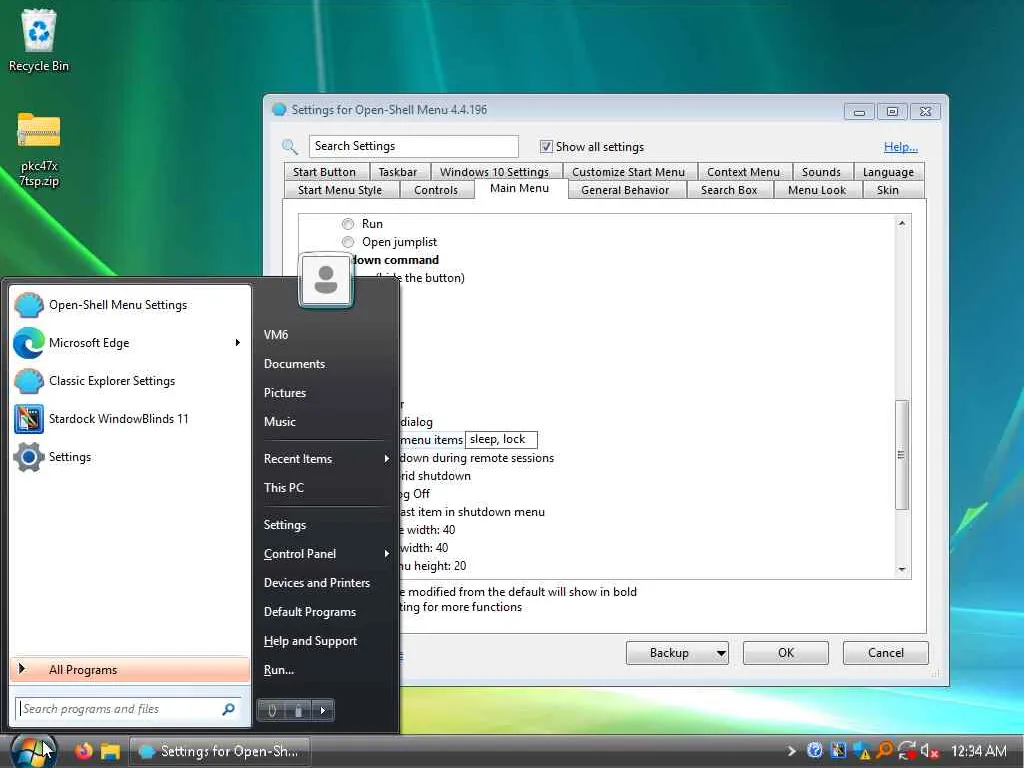Click the Settings for Open-Shell taskbar button
The width and height of the screenshot is (1024, 768).
tap(219, 751)
